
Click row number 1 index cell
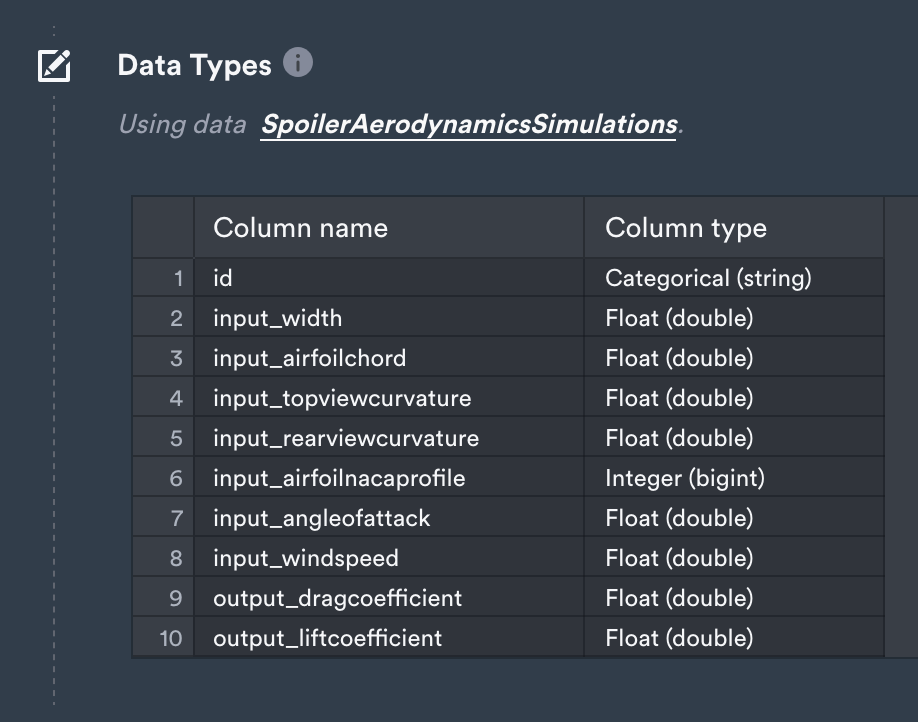pyautogui.click(x=163, y=278)
